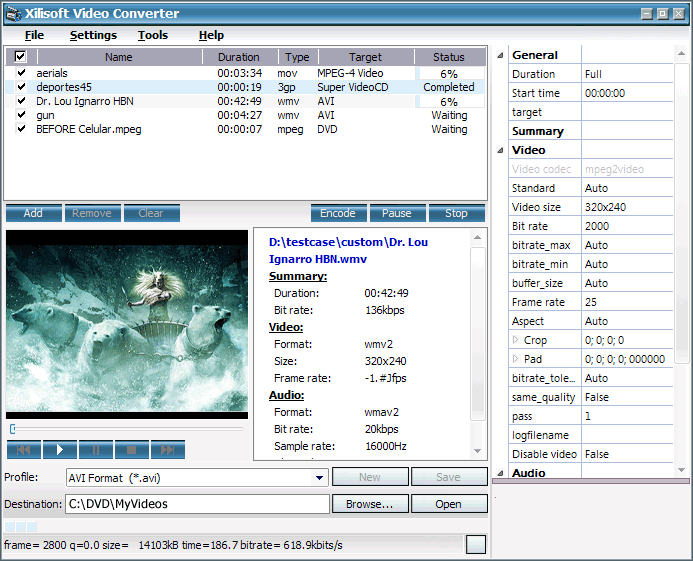Toggle the select-all checkbox in list header
The image size is (693, 561).
20,57
